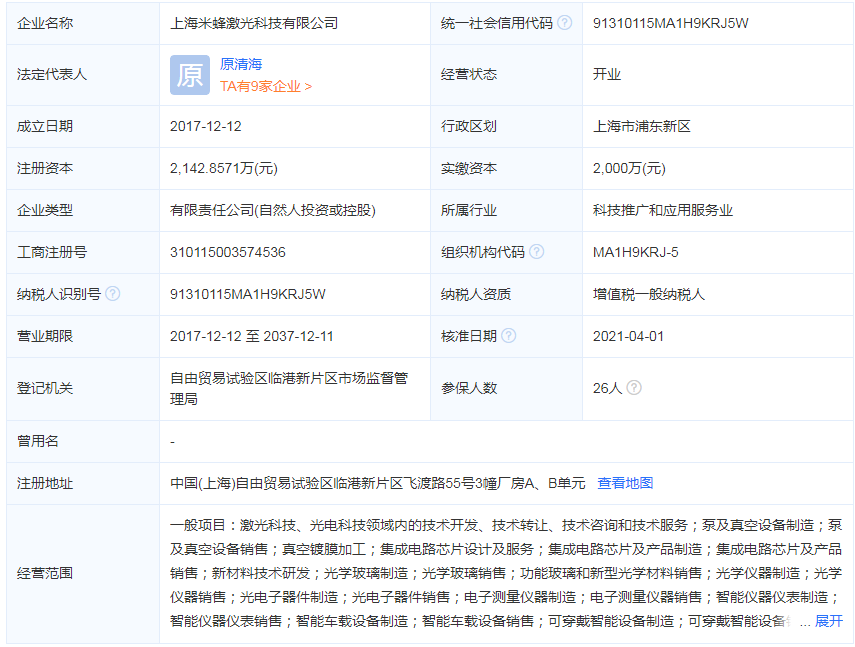Screen dimensions: 855x647
Task: Click 科技推广和应用服务业 value
Action: [663, 210]
